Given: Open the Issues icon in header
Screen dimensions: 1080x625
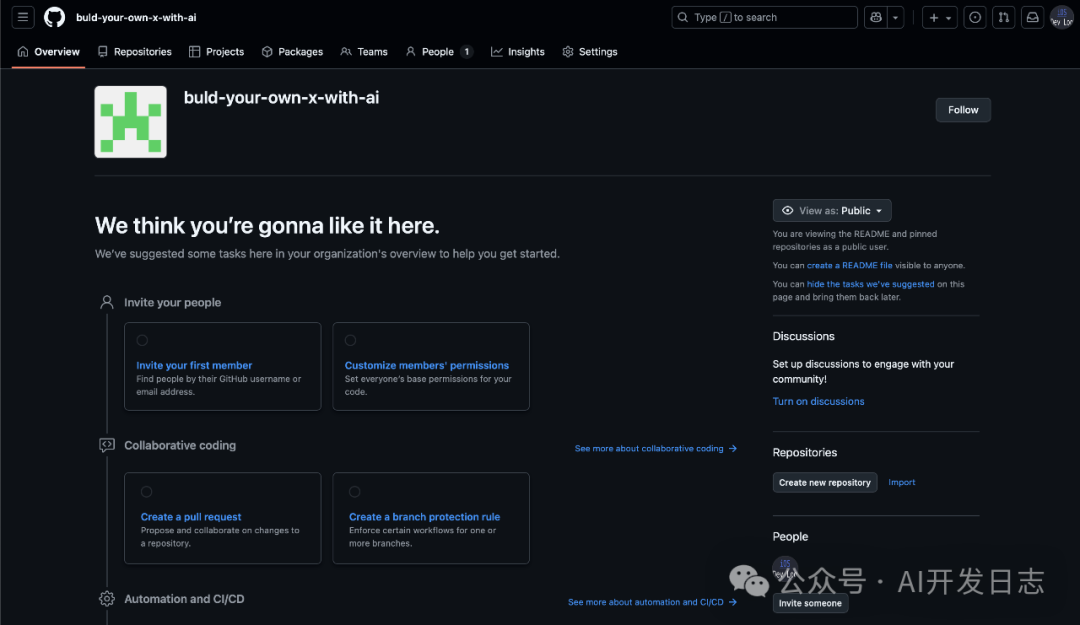Looking at the screenshot, I should [975, 17].
